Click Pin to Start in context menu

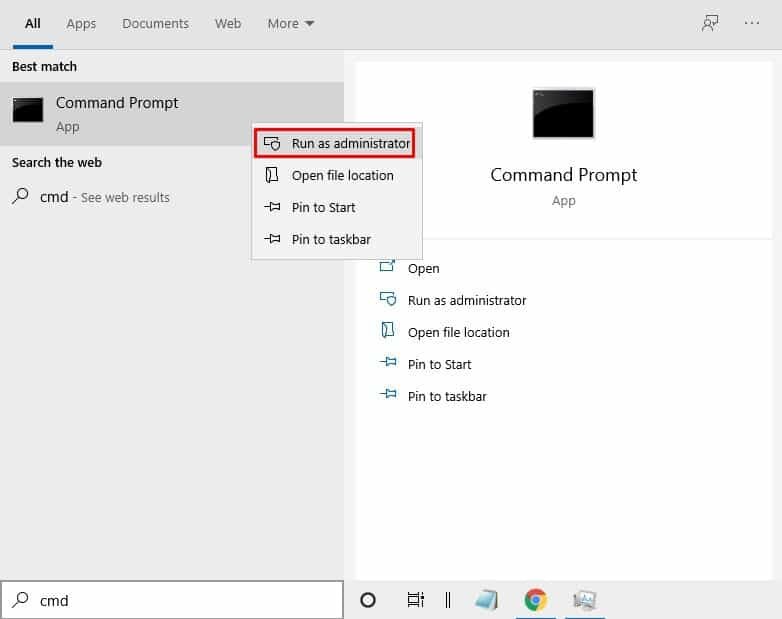click(337, 207)
